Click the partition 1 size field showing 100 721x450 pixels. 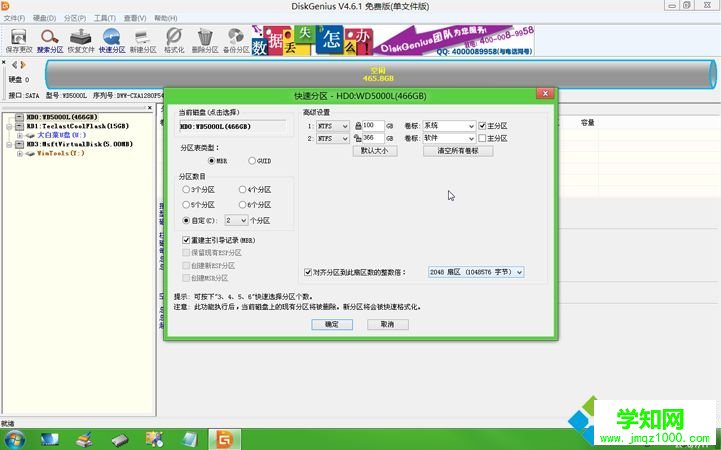click(x=373, y=125)
